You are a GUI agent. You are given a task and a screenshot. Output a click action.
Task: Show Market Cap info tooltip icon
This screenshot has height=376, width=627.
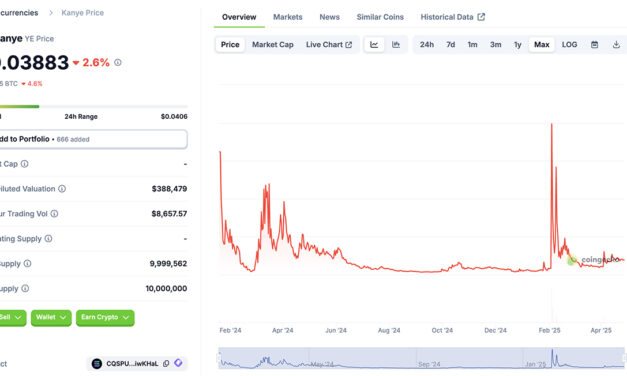click(x=24, y=164)
